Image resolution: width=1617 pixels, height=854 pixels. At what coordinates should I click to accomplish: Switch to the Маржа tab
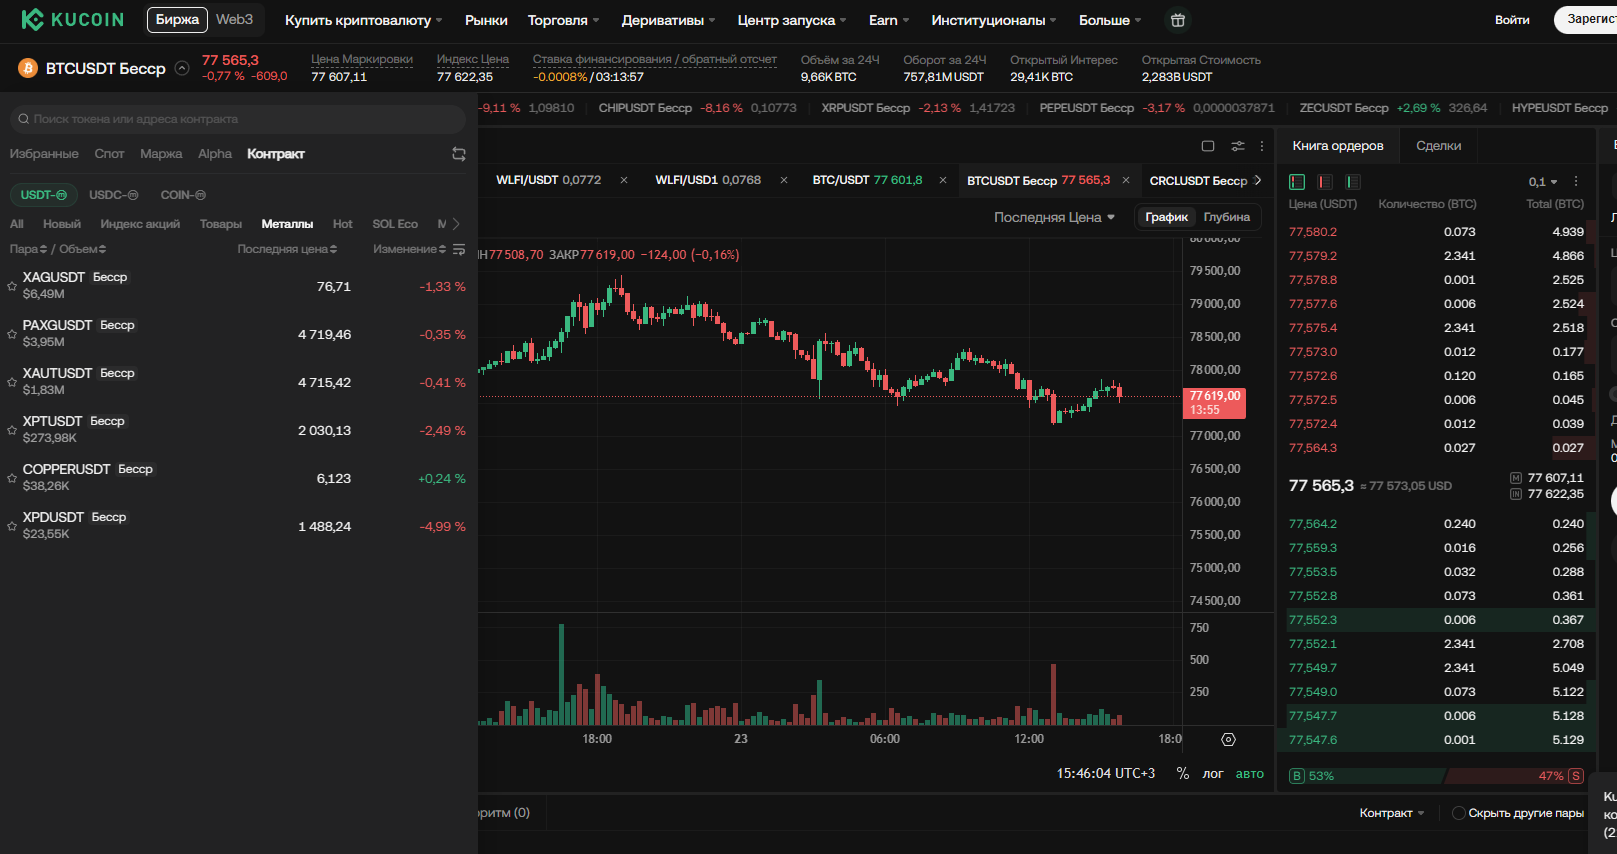[161, 154]
